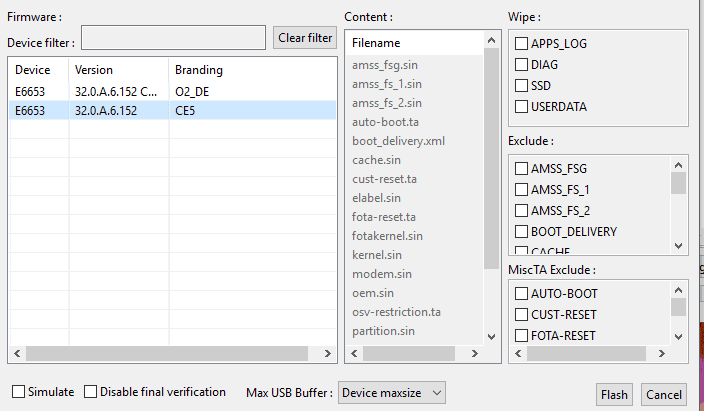Viewport: 704px width, 411px height.
Task: Enable the DIAG wipe checkbox
Action: coord(521,65)
